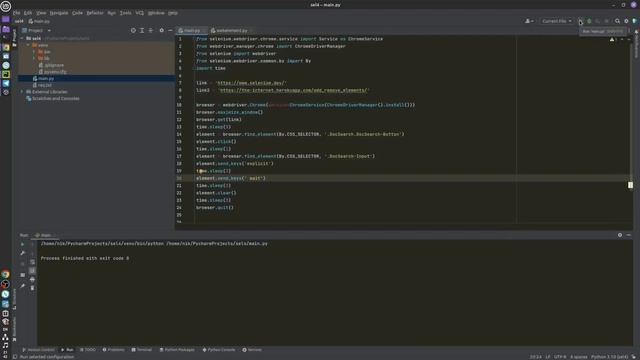
Task: Open the Project panel options gear
Action: [162, 30]
